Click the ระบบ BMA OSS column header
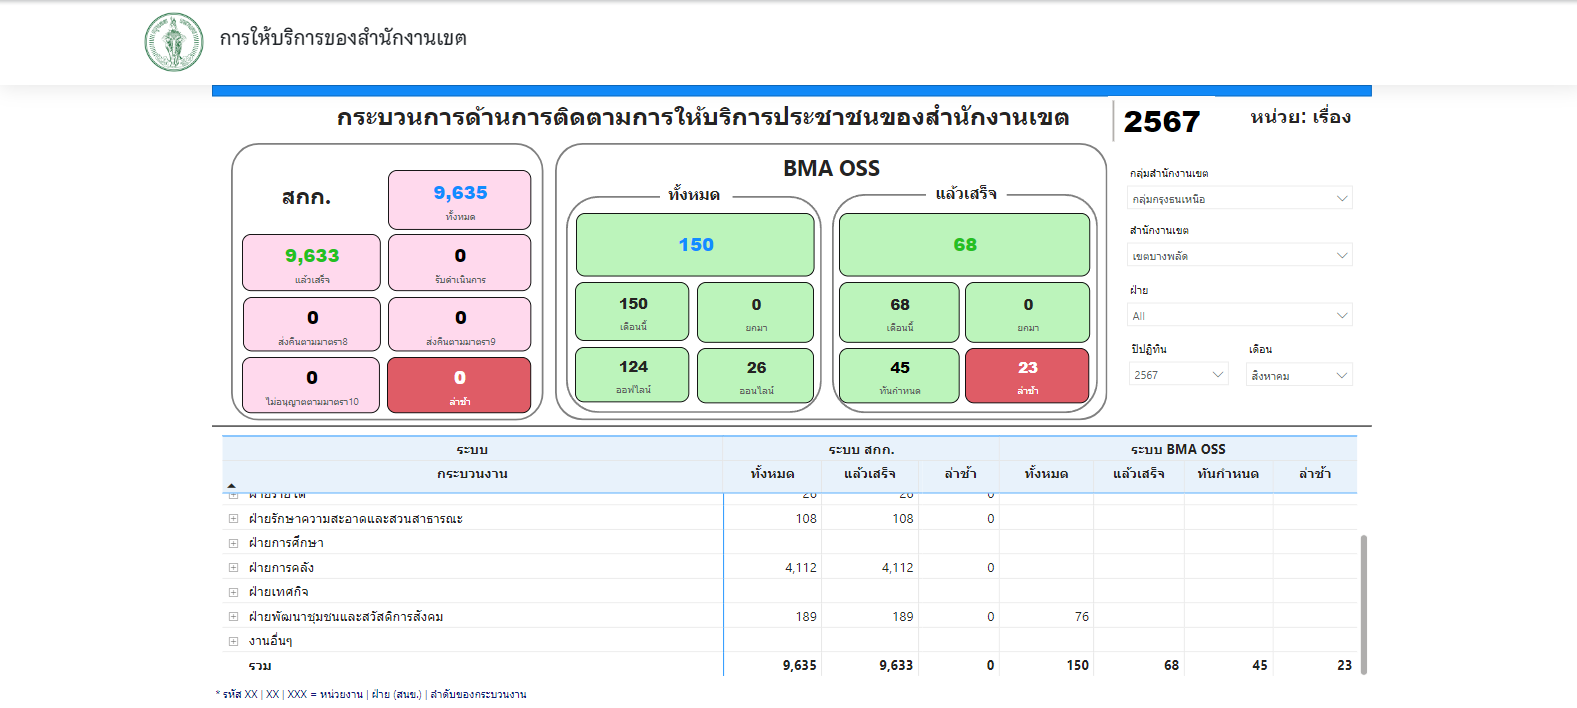This screenshot has width=1577, height=708. click(x=1177, y=449)
